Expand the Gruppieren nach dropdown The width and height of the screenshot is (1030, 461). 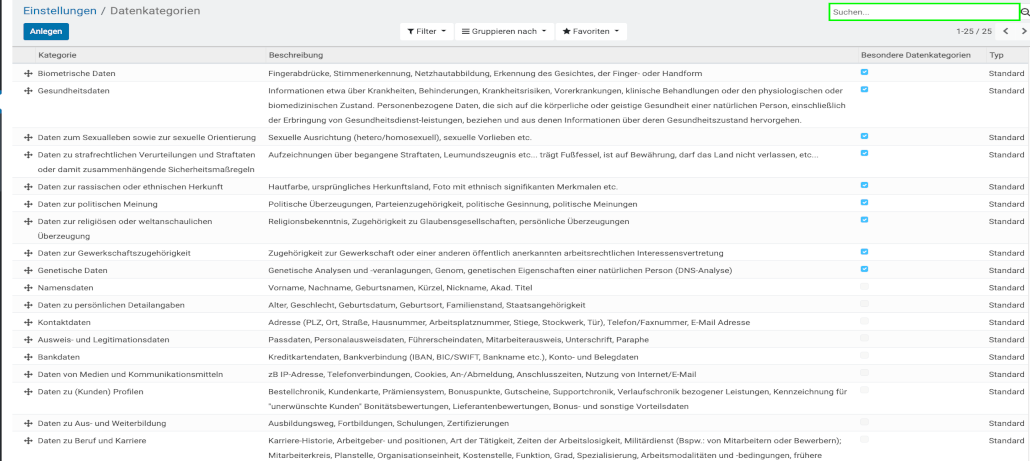coord(503,32)
